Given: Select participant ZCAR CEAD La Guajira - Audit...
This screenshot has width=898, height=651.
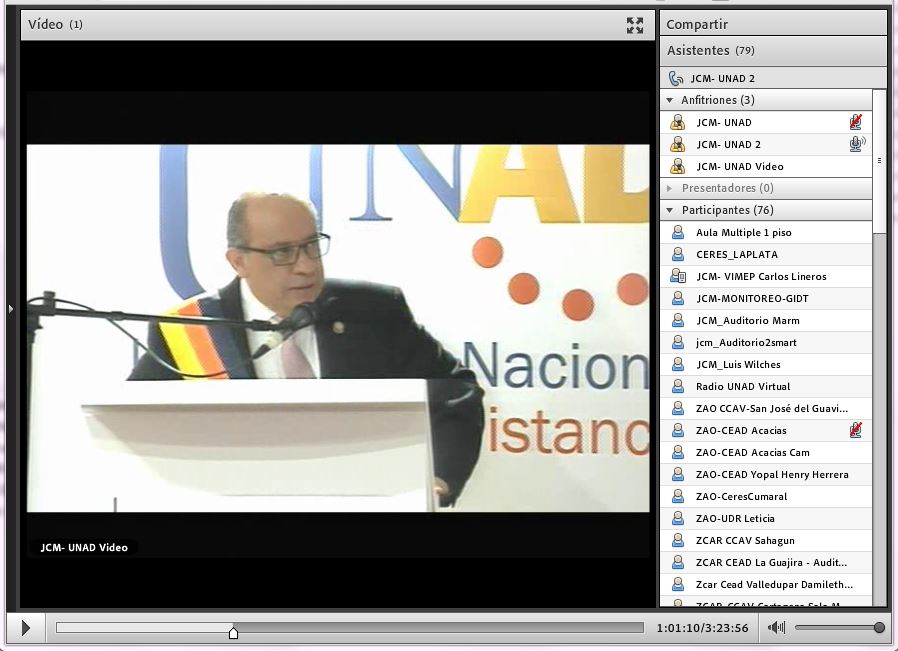Looking at the screenshot, I should point(766,562).
